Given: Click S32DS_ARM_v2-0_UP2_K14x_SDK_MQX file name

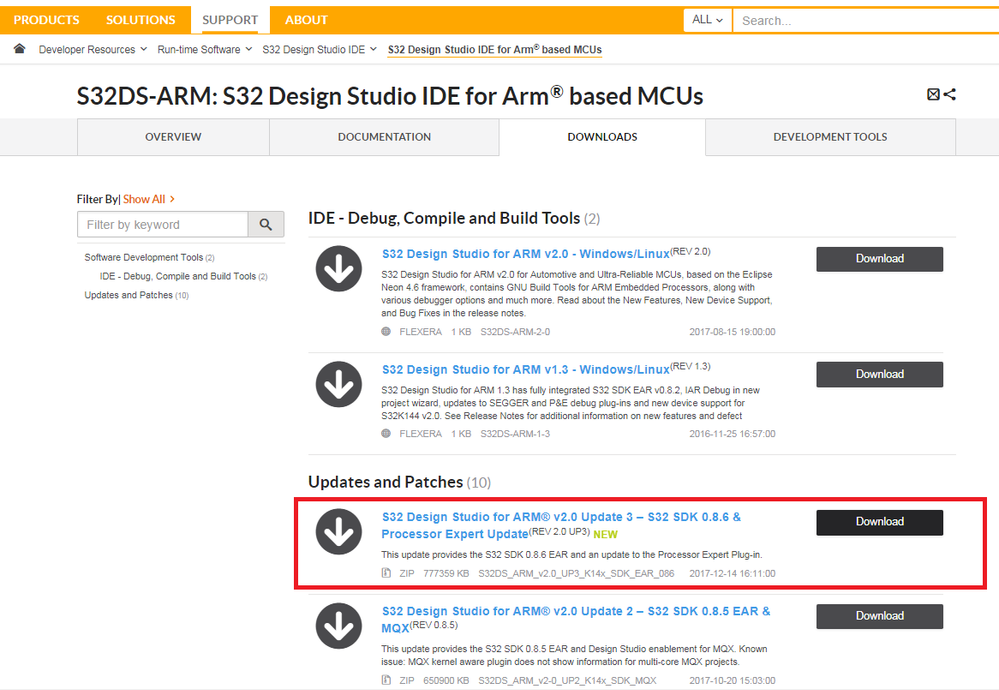Looking at the screenshot, I should click(567, 680).
